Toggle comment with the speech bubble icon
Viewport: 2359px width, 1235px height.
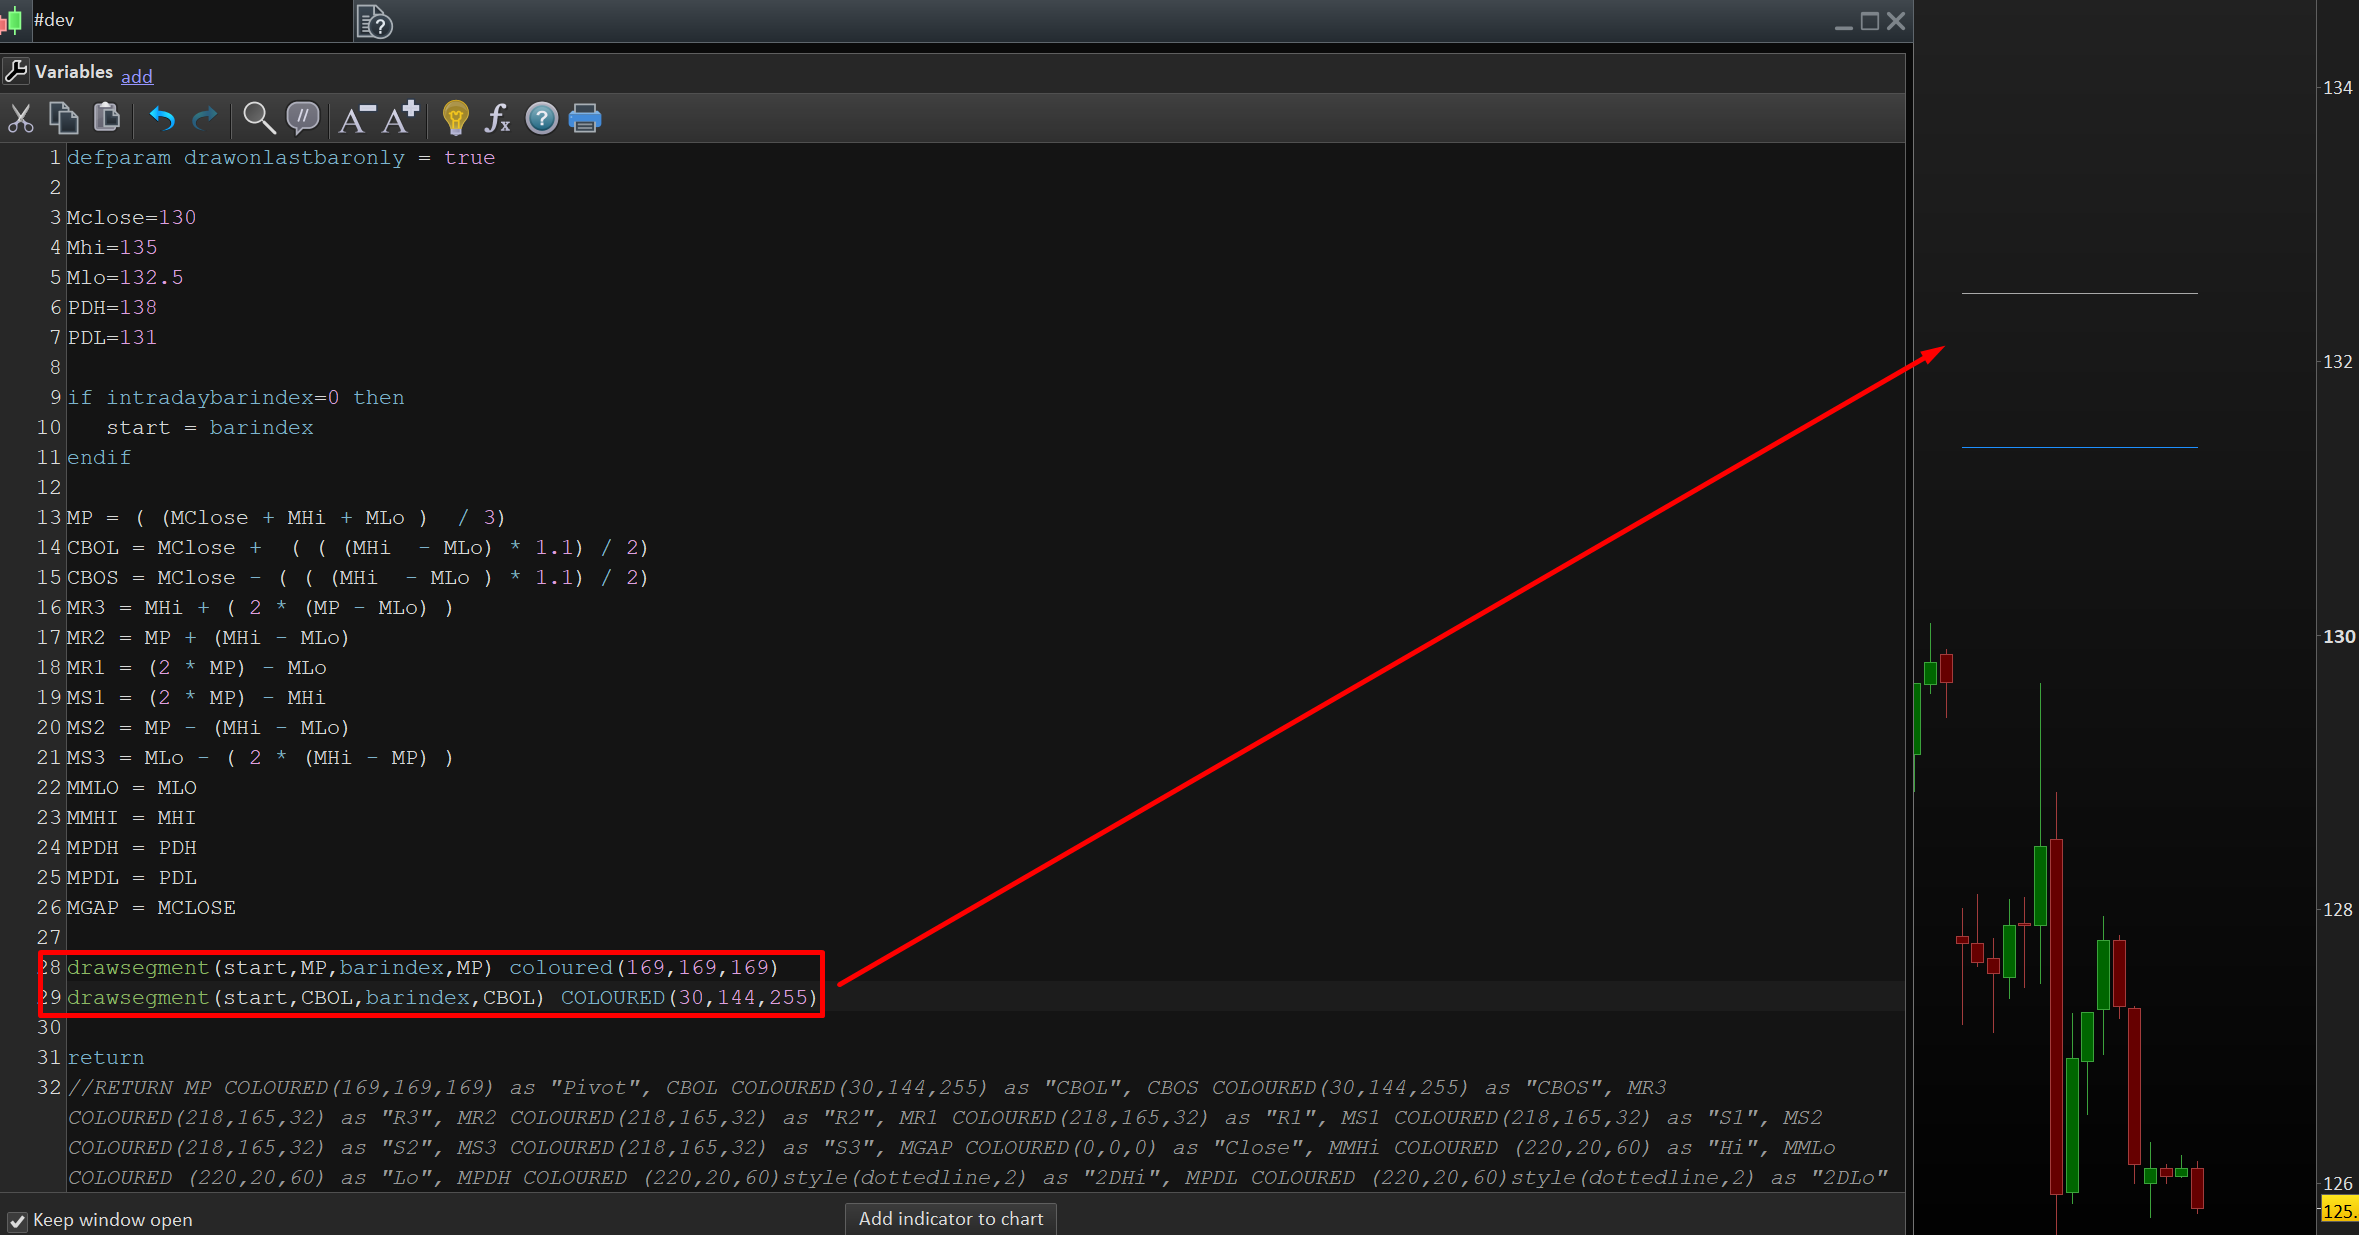pyautogui.click(x=302, y=119)
